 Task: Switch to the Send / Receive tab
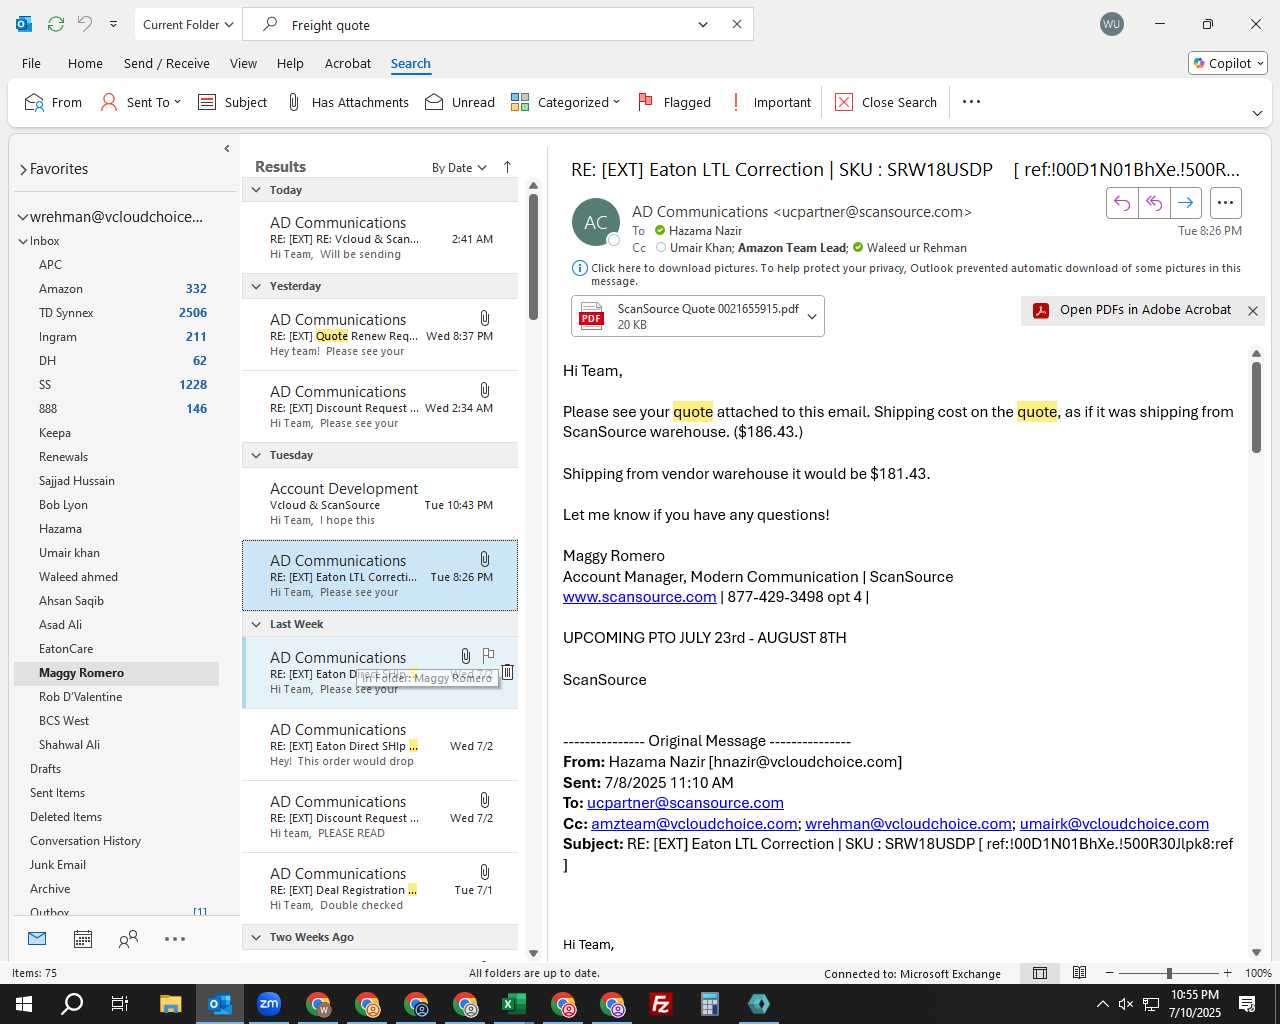pos(167,63)
